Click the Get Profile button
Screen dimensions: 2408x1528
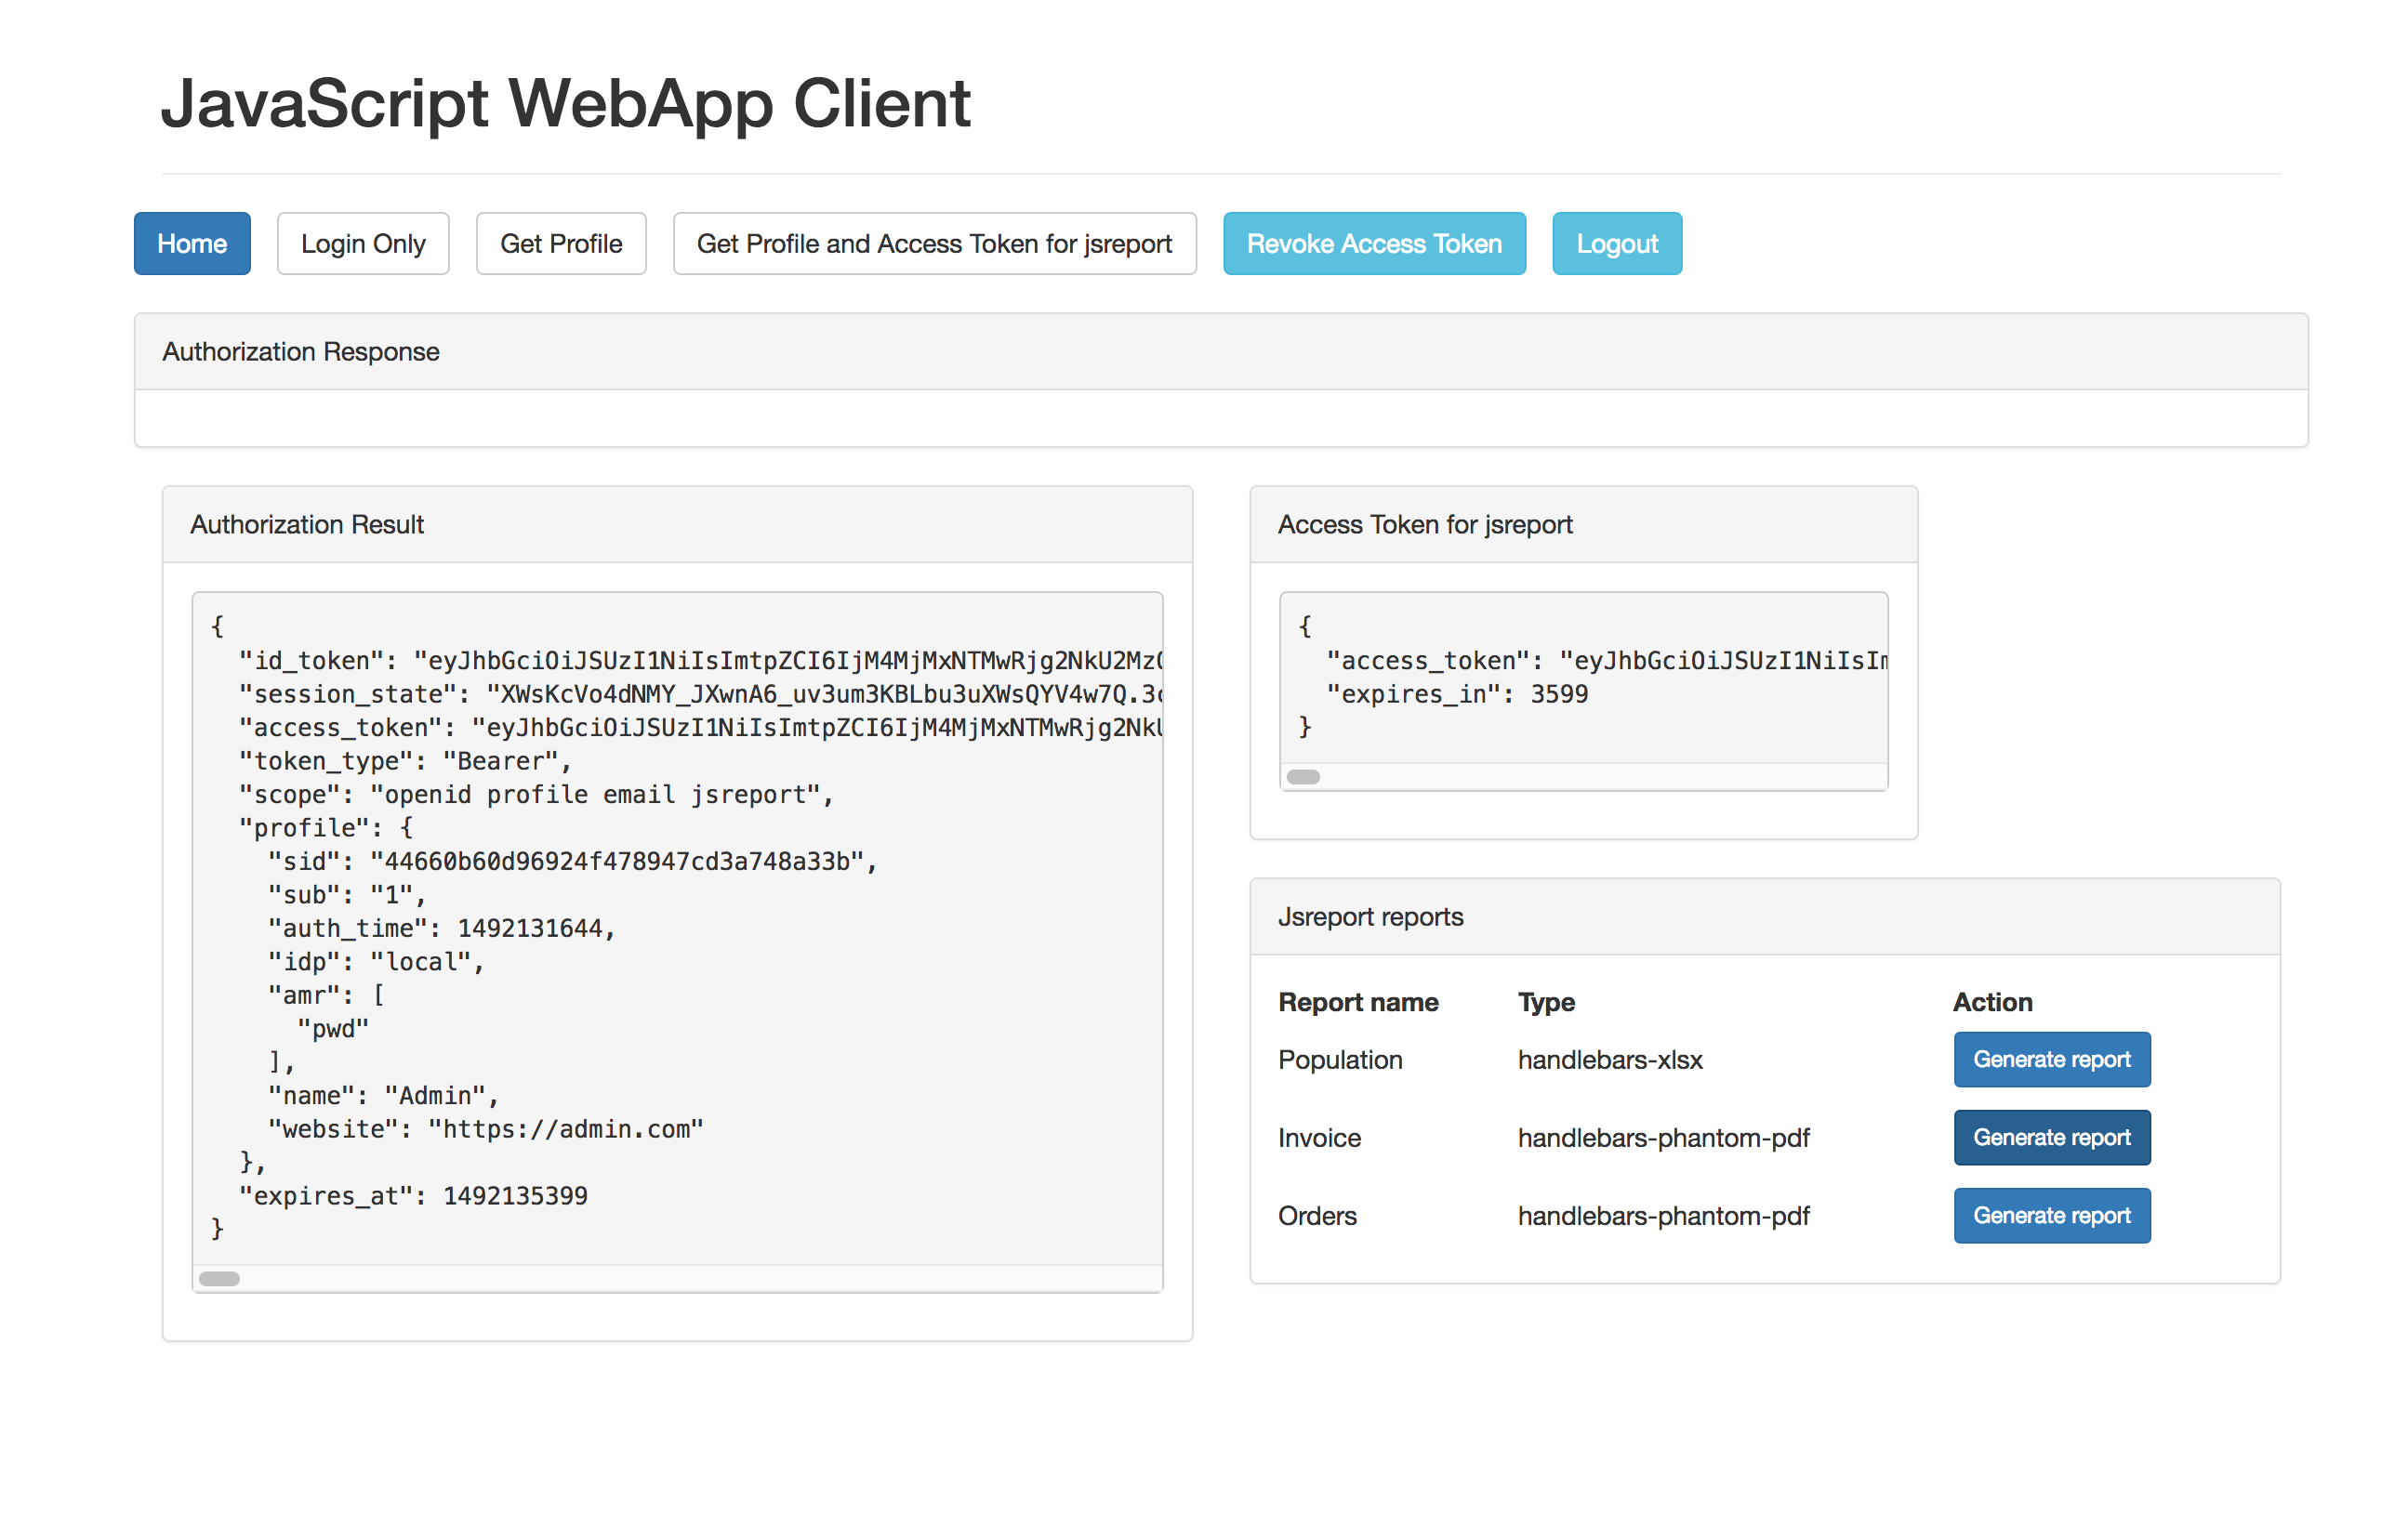[561, 243]
